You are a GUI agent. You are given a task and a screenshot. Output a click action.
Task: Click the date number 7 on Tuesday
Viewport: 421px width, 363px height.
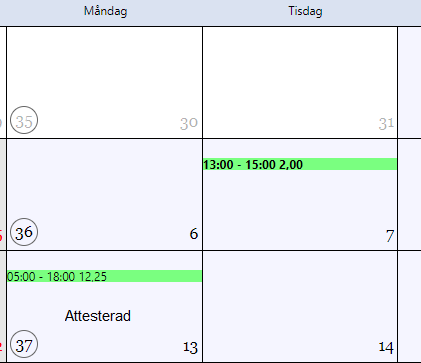coord(390,236)
